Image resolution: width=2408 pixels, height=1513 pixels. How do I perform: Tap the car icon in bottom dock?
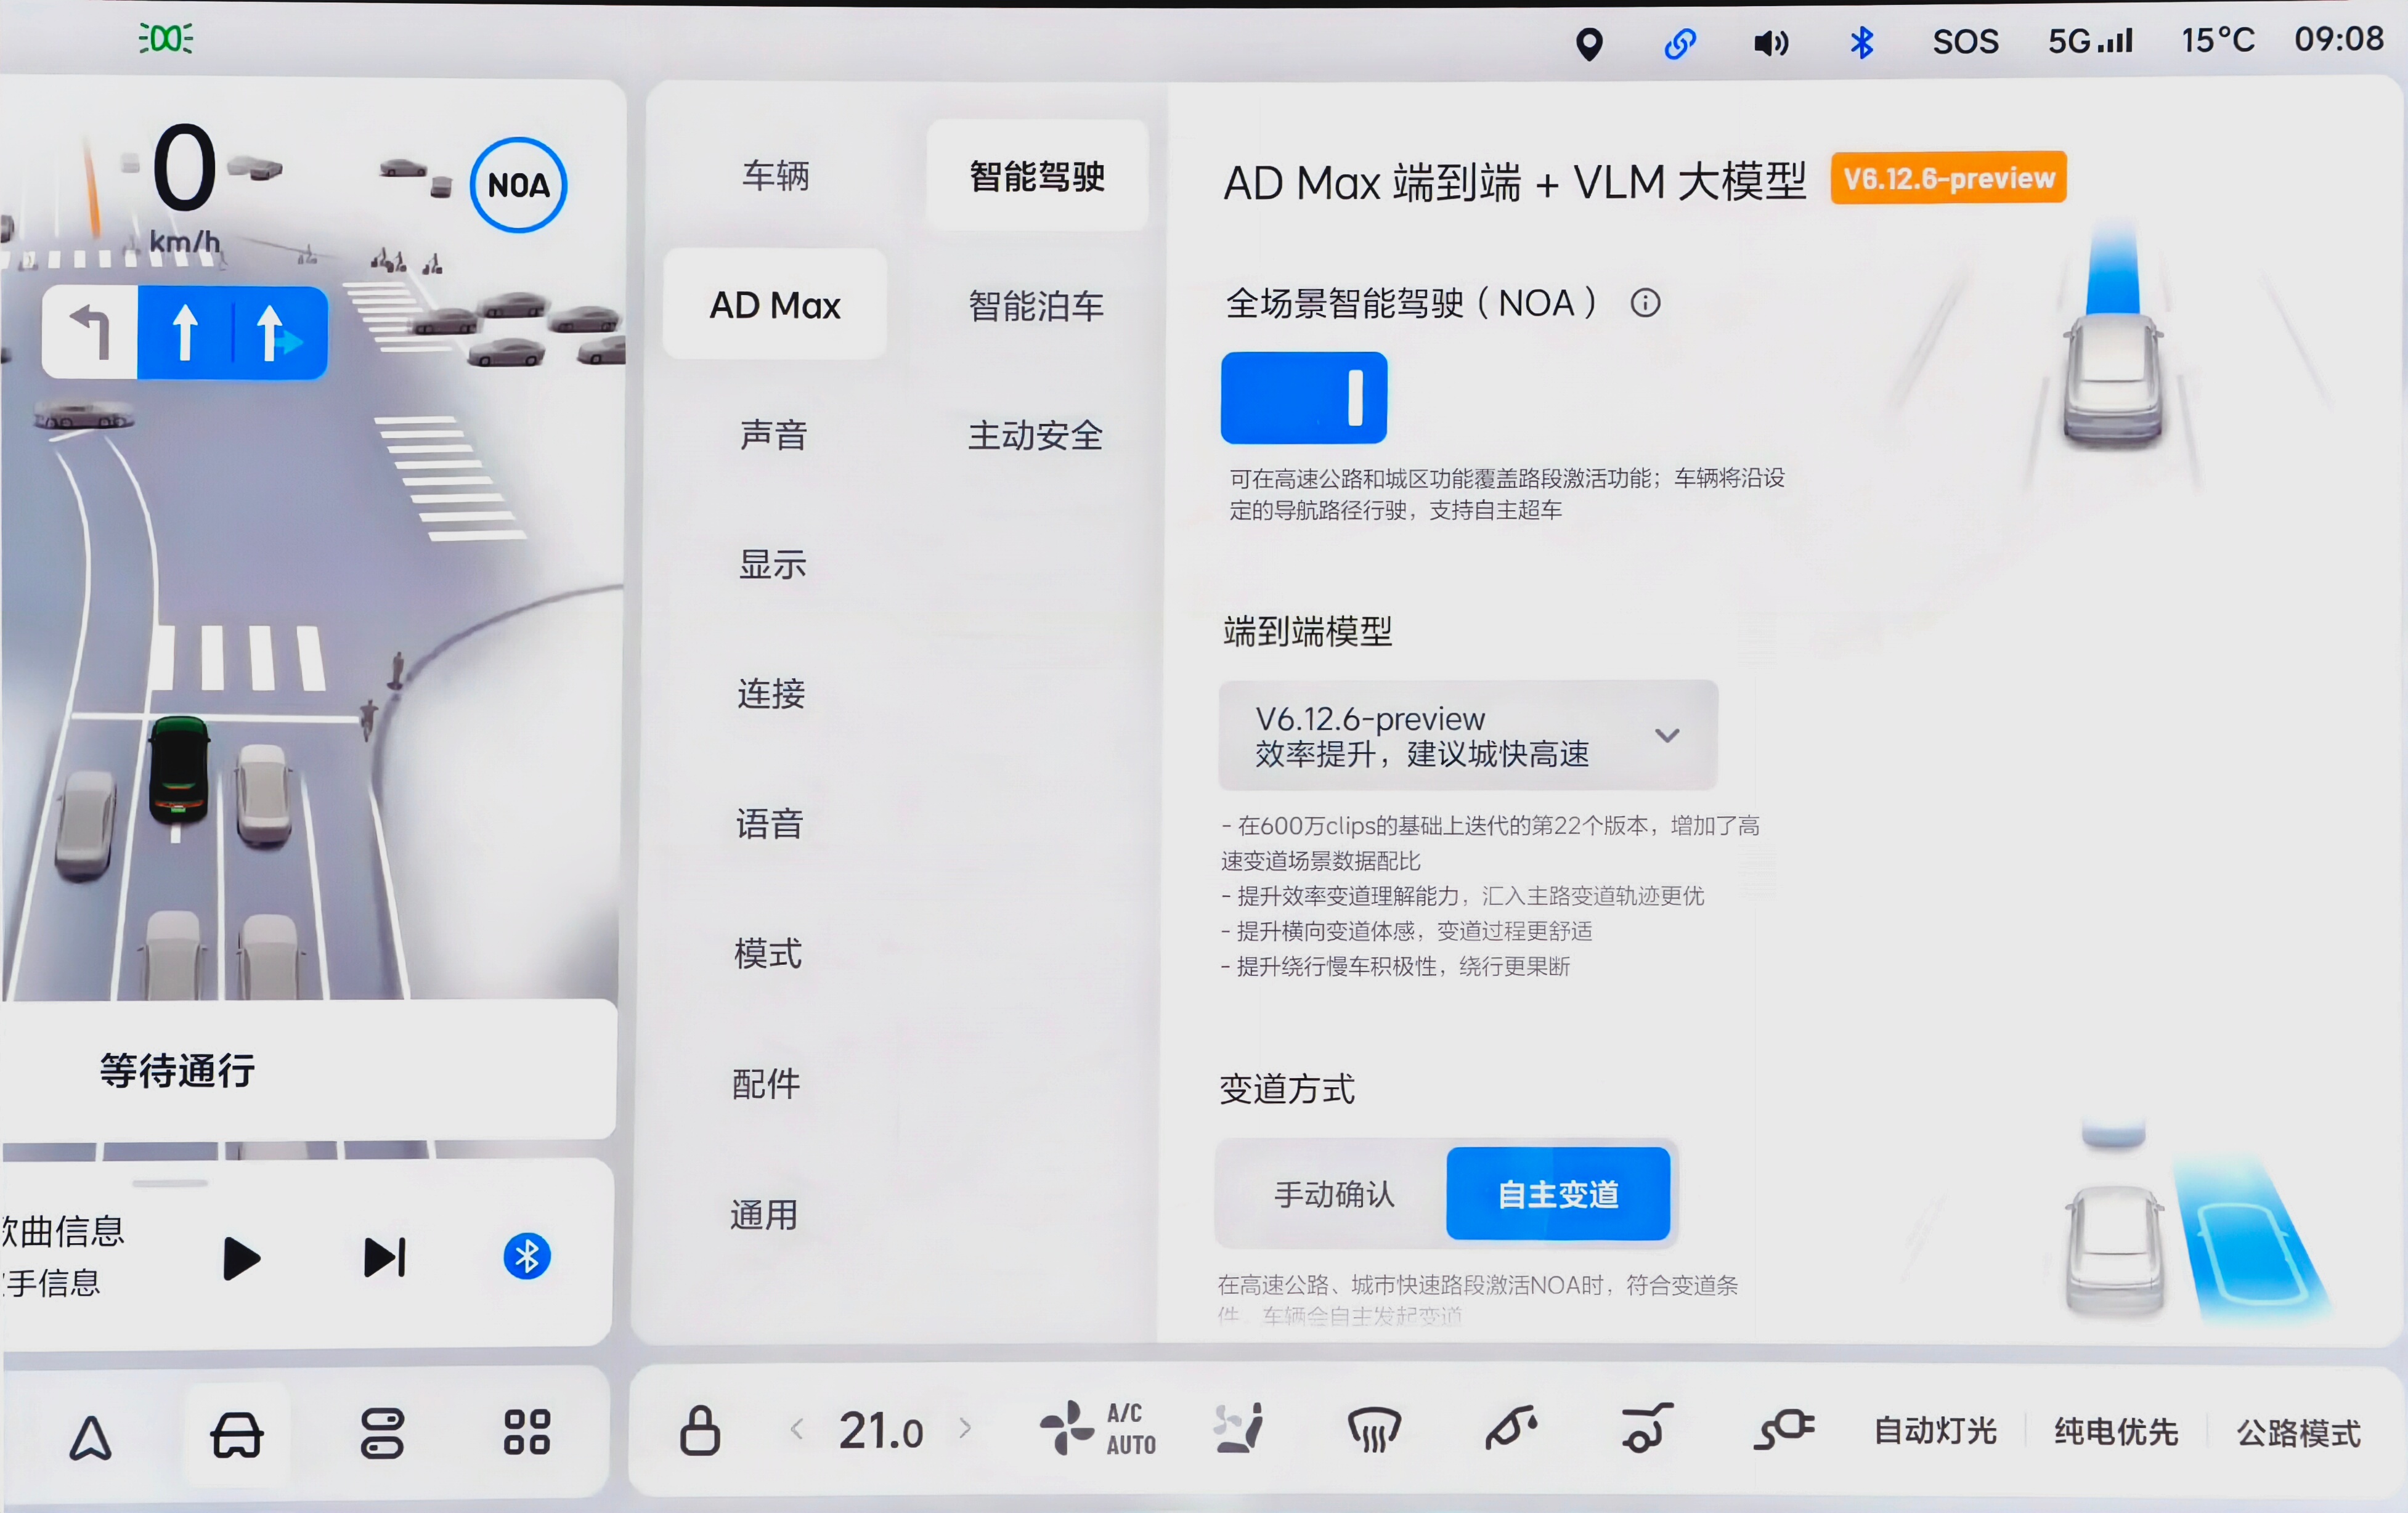[x=236, y=1435]
